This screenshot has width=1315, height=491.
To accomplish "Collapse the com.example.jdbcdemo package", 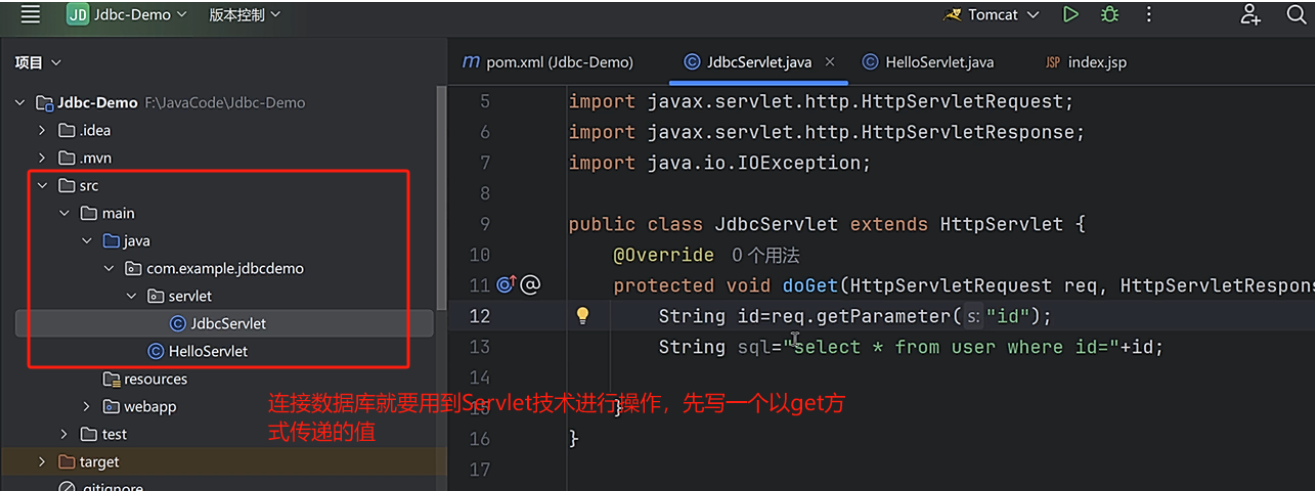I will click(109, 268).
